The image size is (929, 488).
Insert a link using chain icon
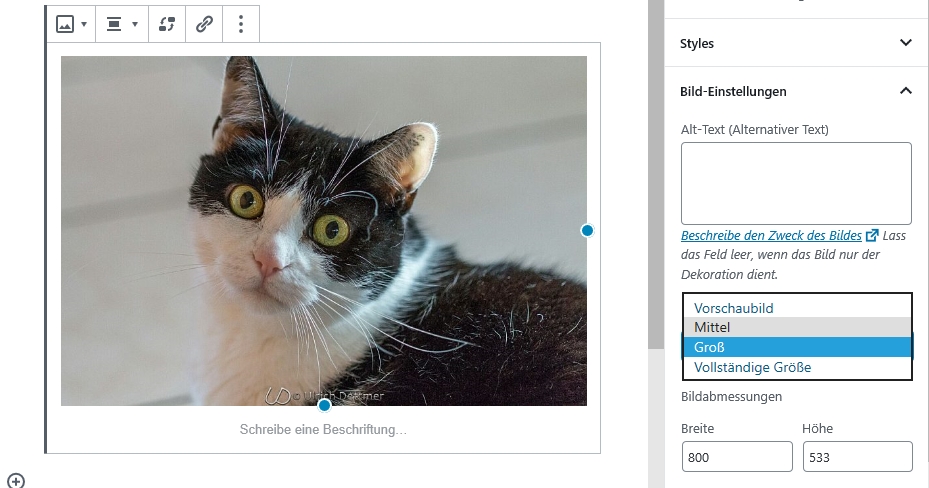coord(204,24)
